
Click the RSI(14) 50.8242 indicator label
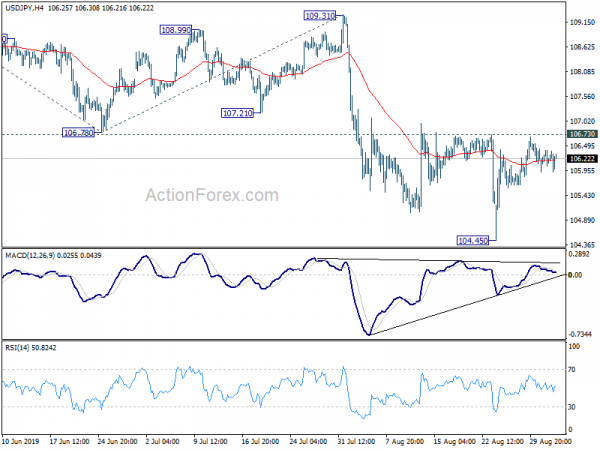(31, 347)
